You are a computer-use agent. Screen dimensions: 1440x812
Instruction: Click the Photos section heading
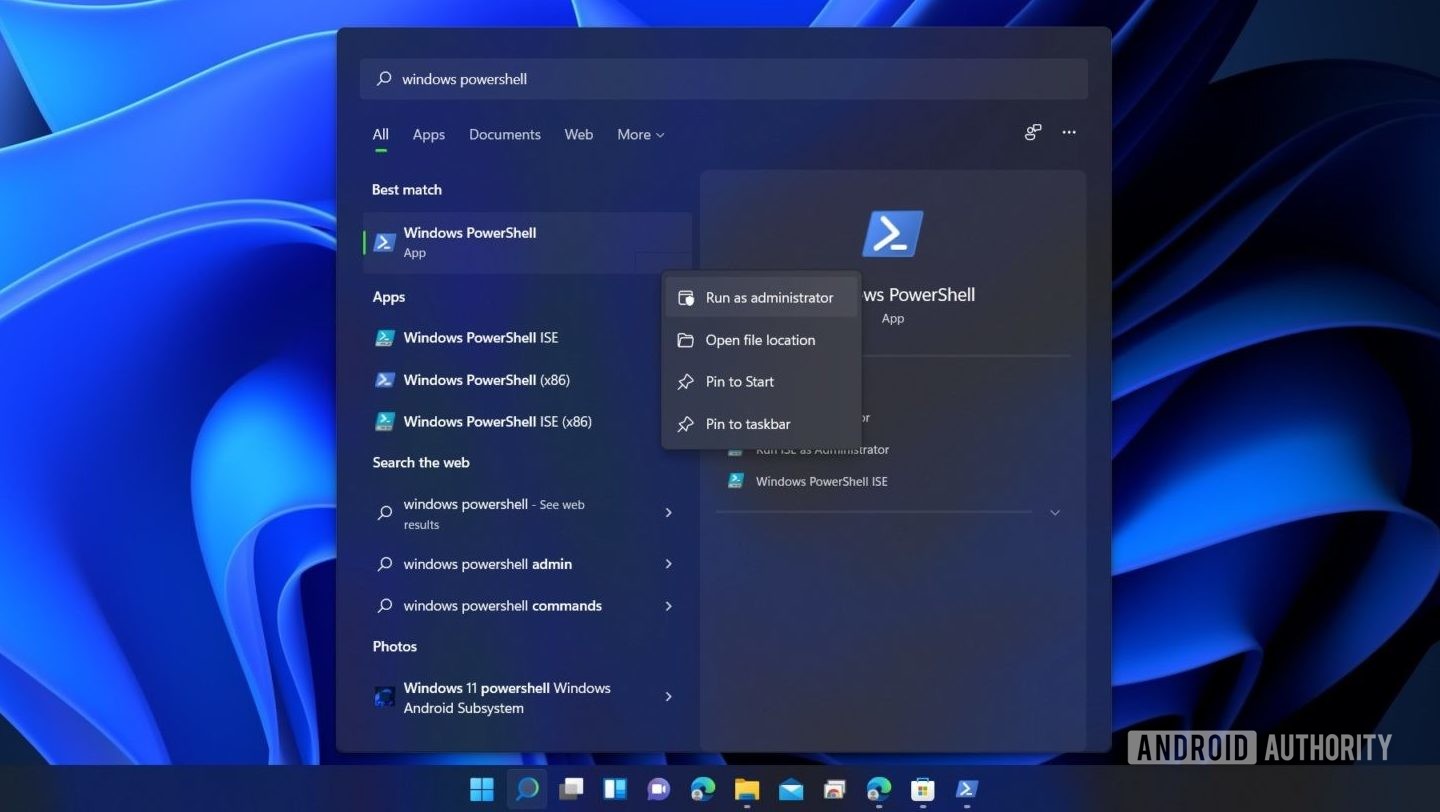[395, 647]
